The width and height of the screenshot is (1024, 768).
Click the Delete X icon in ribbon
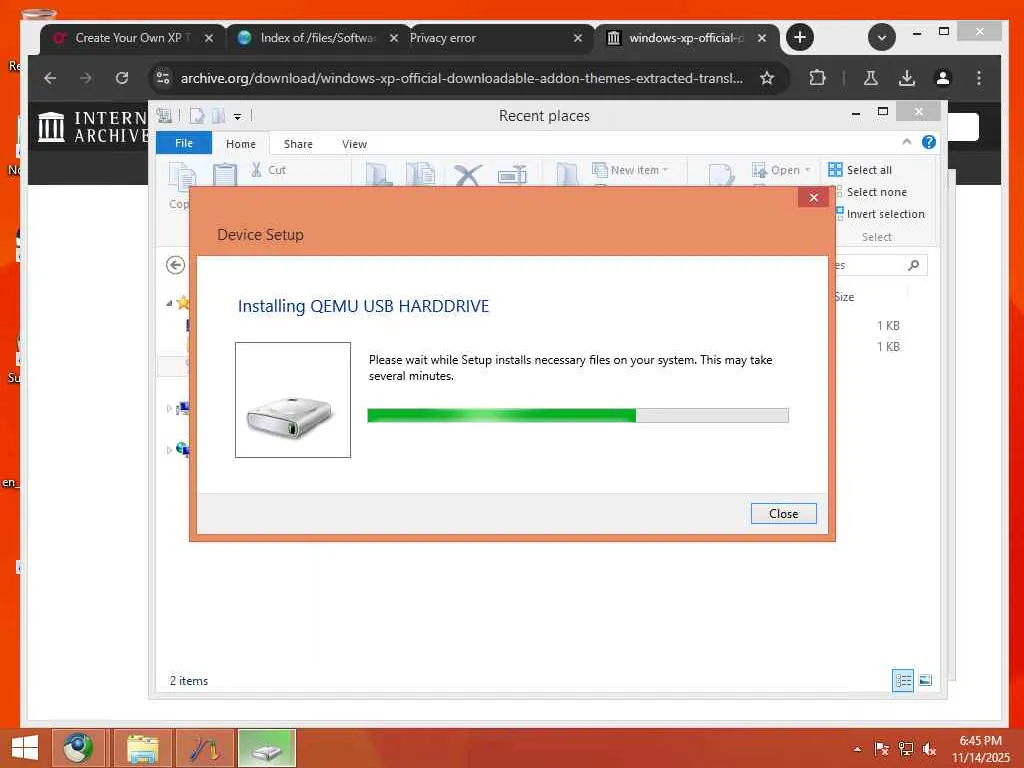[468, 175]
